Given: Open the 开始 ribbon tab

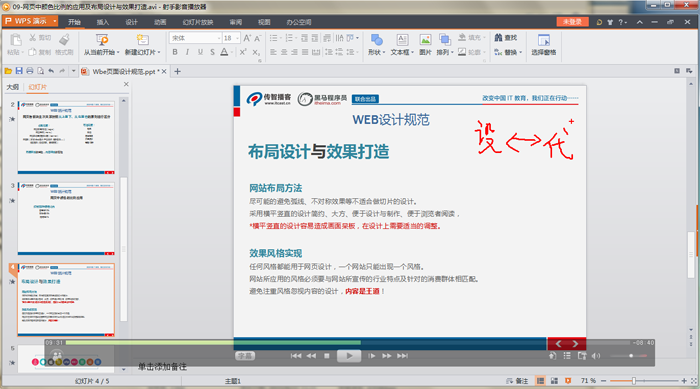Looking at the screenshot, I should [74, 22].
